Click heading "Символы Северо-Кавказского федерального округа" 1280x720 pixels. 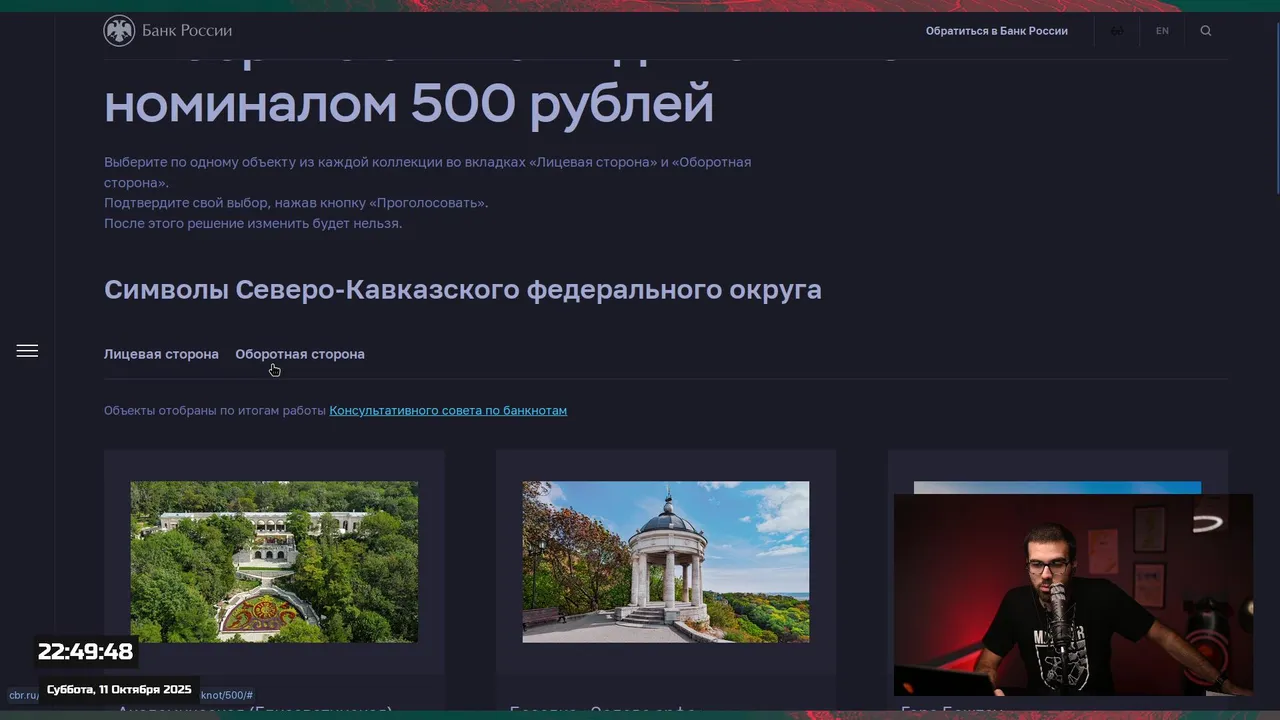click(x=463, y=290)
